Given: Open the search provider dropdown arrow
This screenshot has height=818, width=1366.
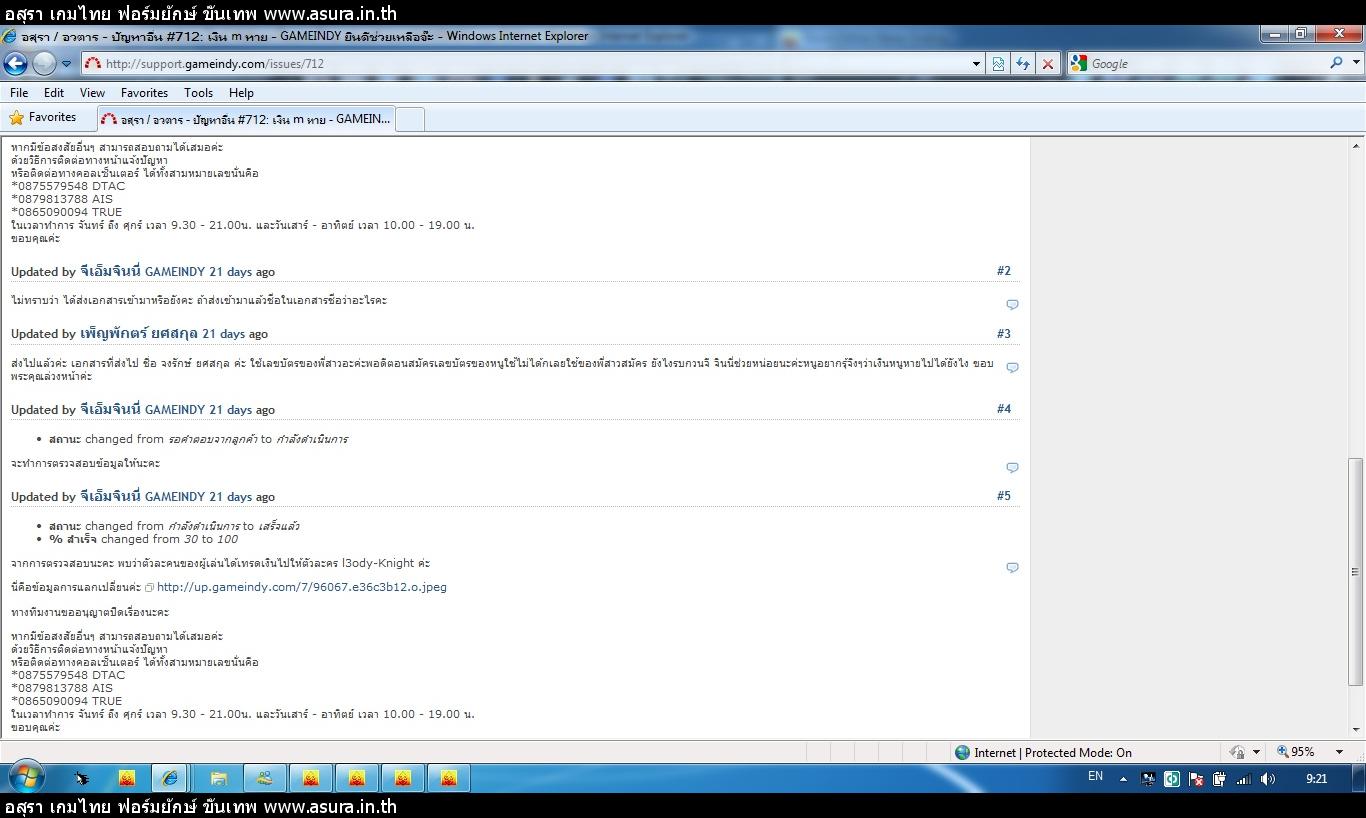Looking at the screenshot, I should coord(1356,63).
